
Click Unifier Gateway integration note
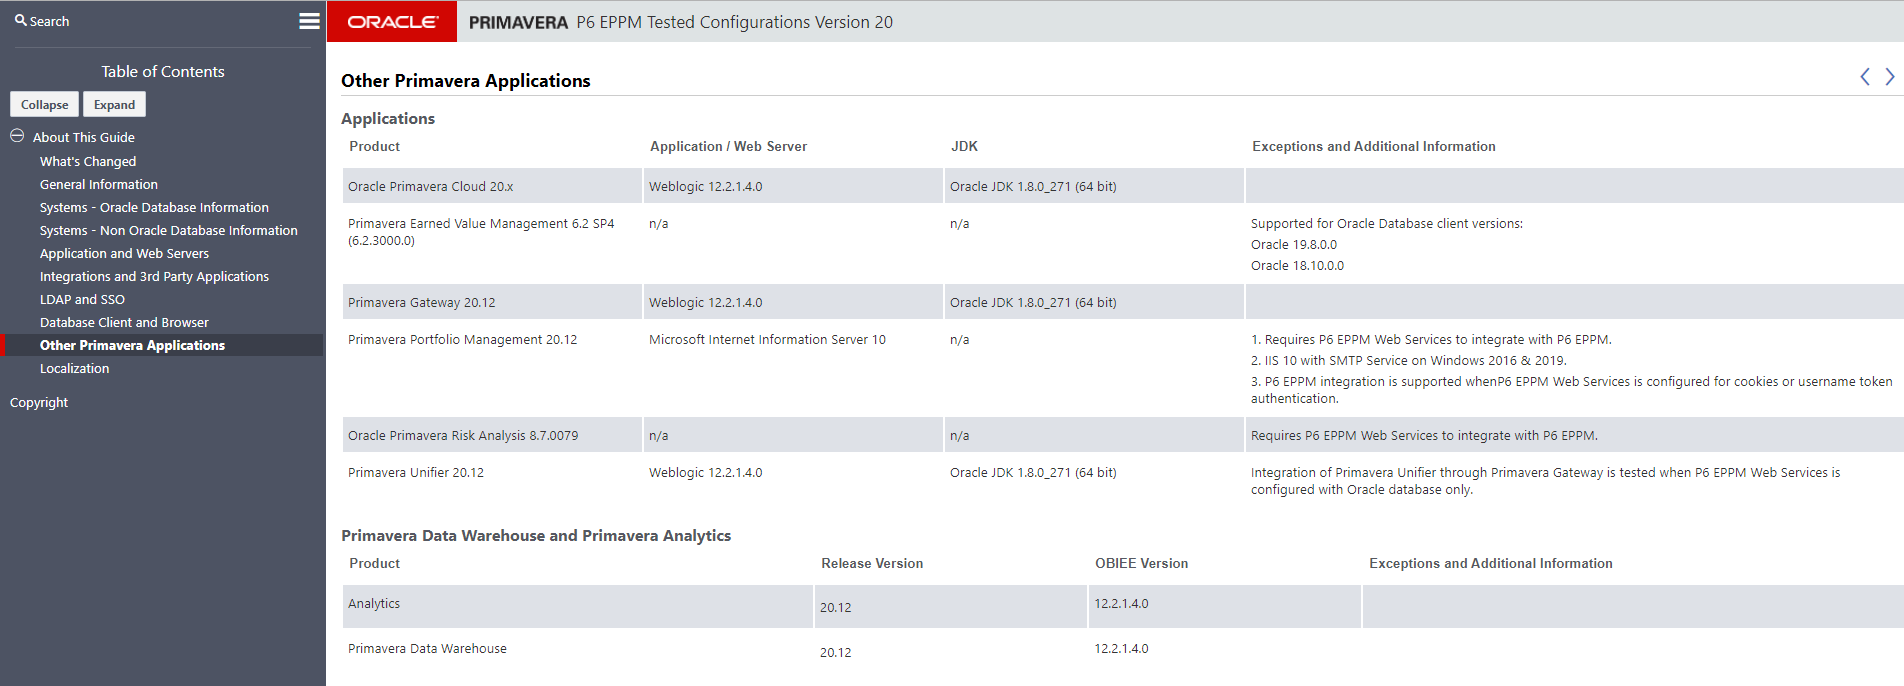[x=1545, y=481]
